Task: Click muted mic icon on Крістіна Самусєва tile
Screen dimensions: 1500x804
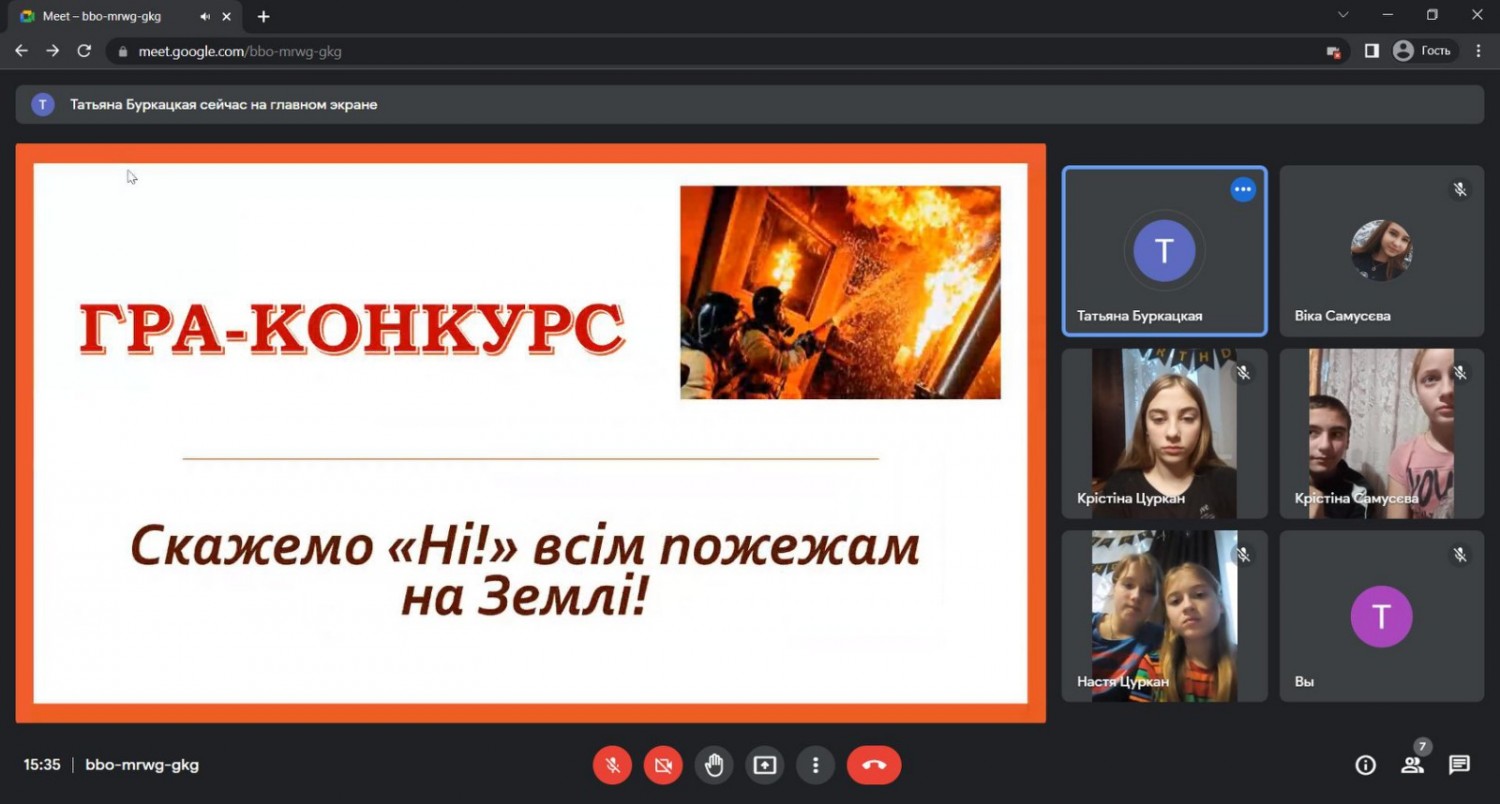Action: [1460, 372]
